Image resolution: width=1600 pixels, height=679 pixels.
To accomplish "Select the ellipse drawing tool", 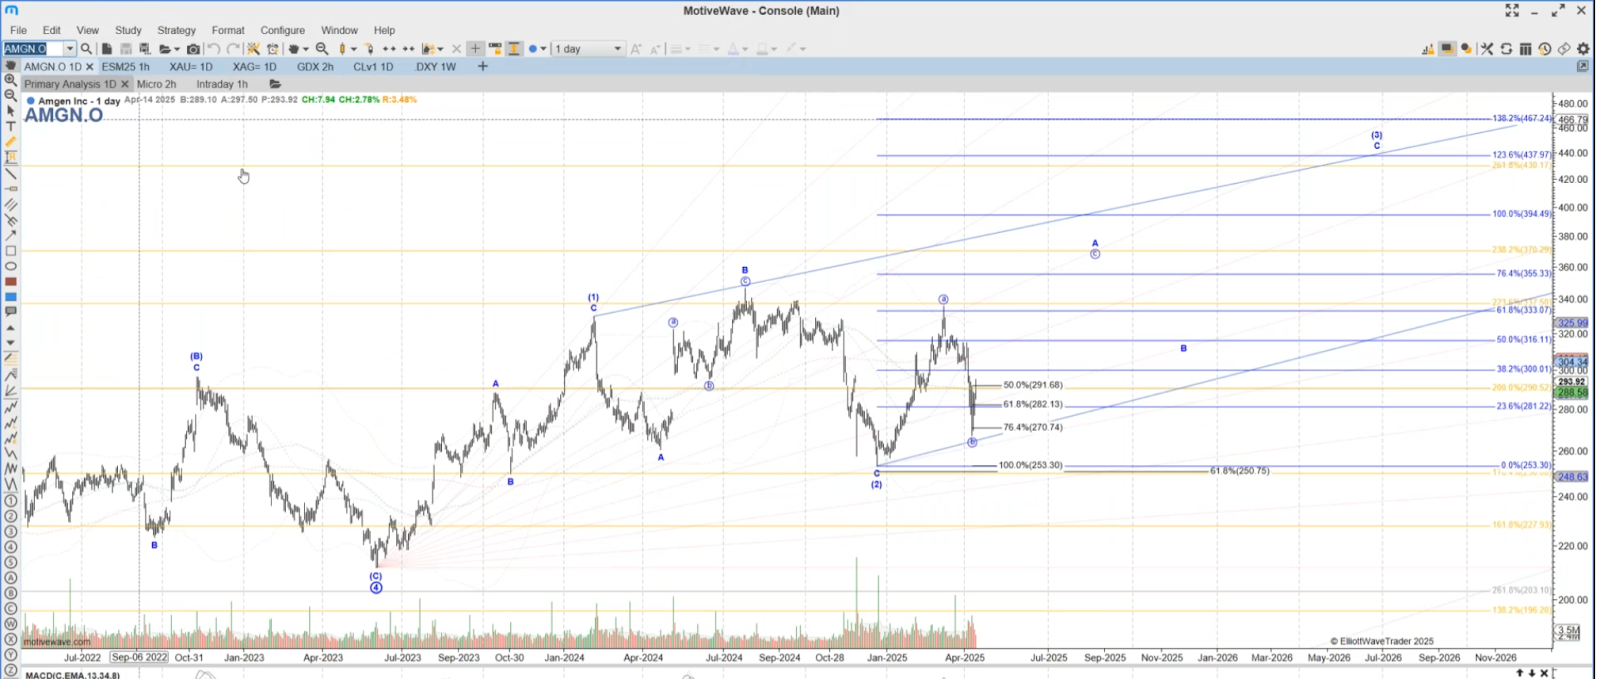I will click(11, 267).
